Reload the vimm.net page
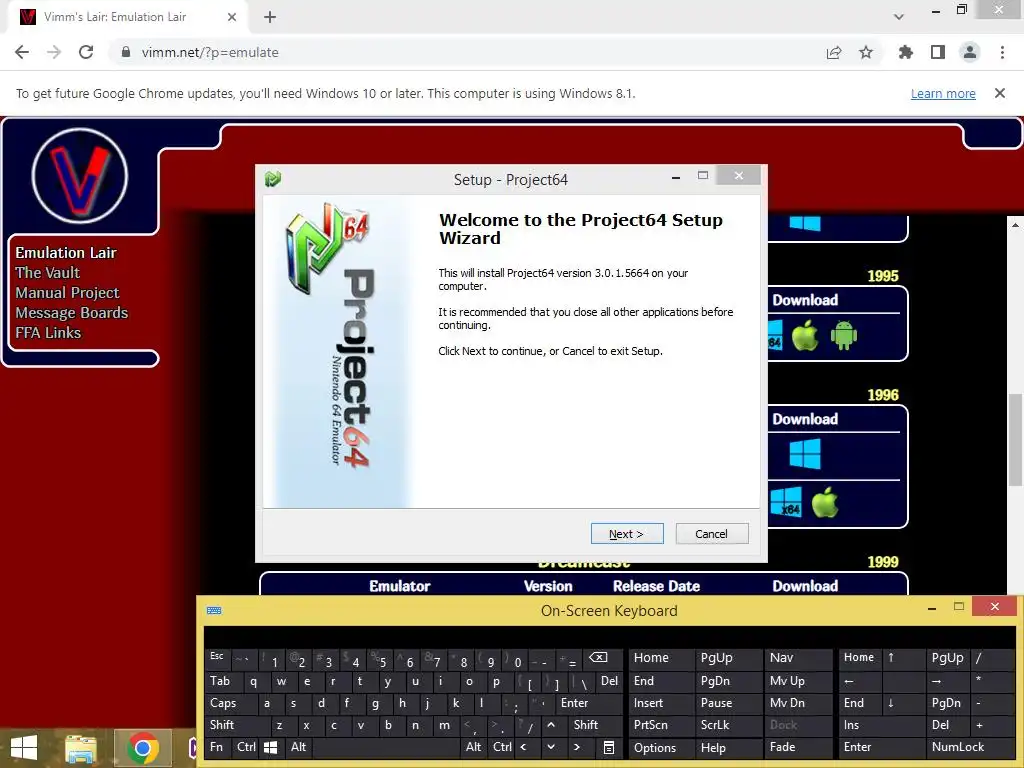1024x768 pixels. (86, 52)
